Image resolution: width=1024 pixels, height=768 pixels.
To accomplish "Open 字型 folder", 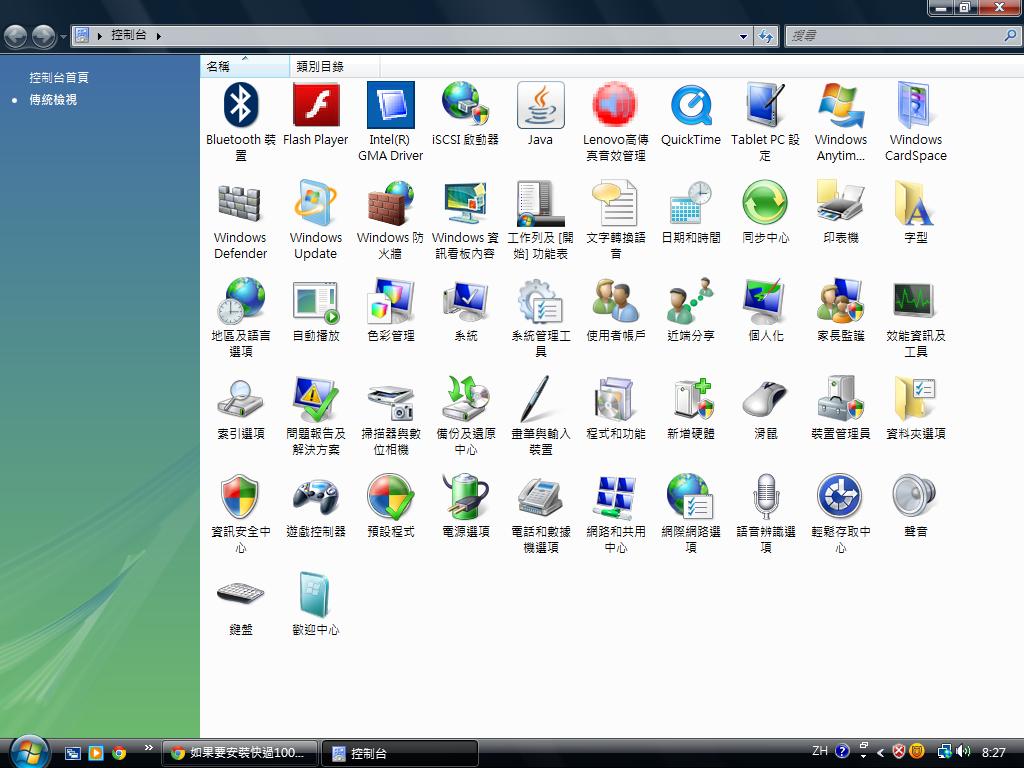I will click(916, 212).
